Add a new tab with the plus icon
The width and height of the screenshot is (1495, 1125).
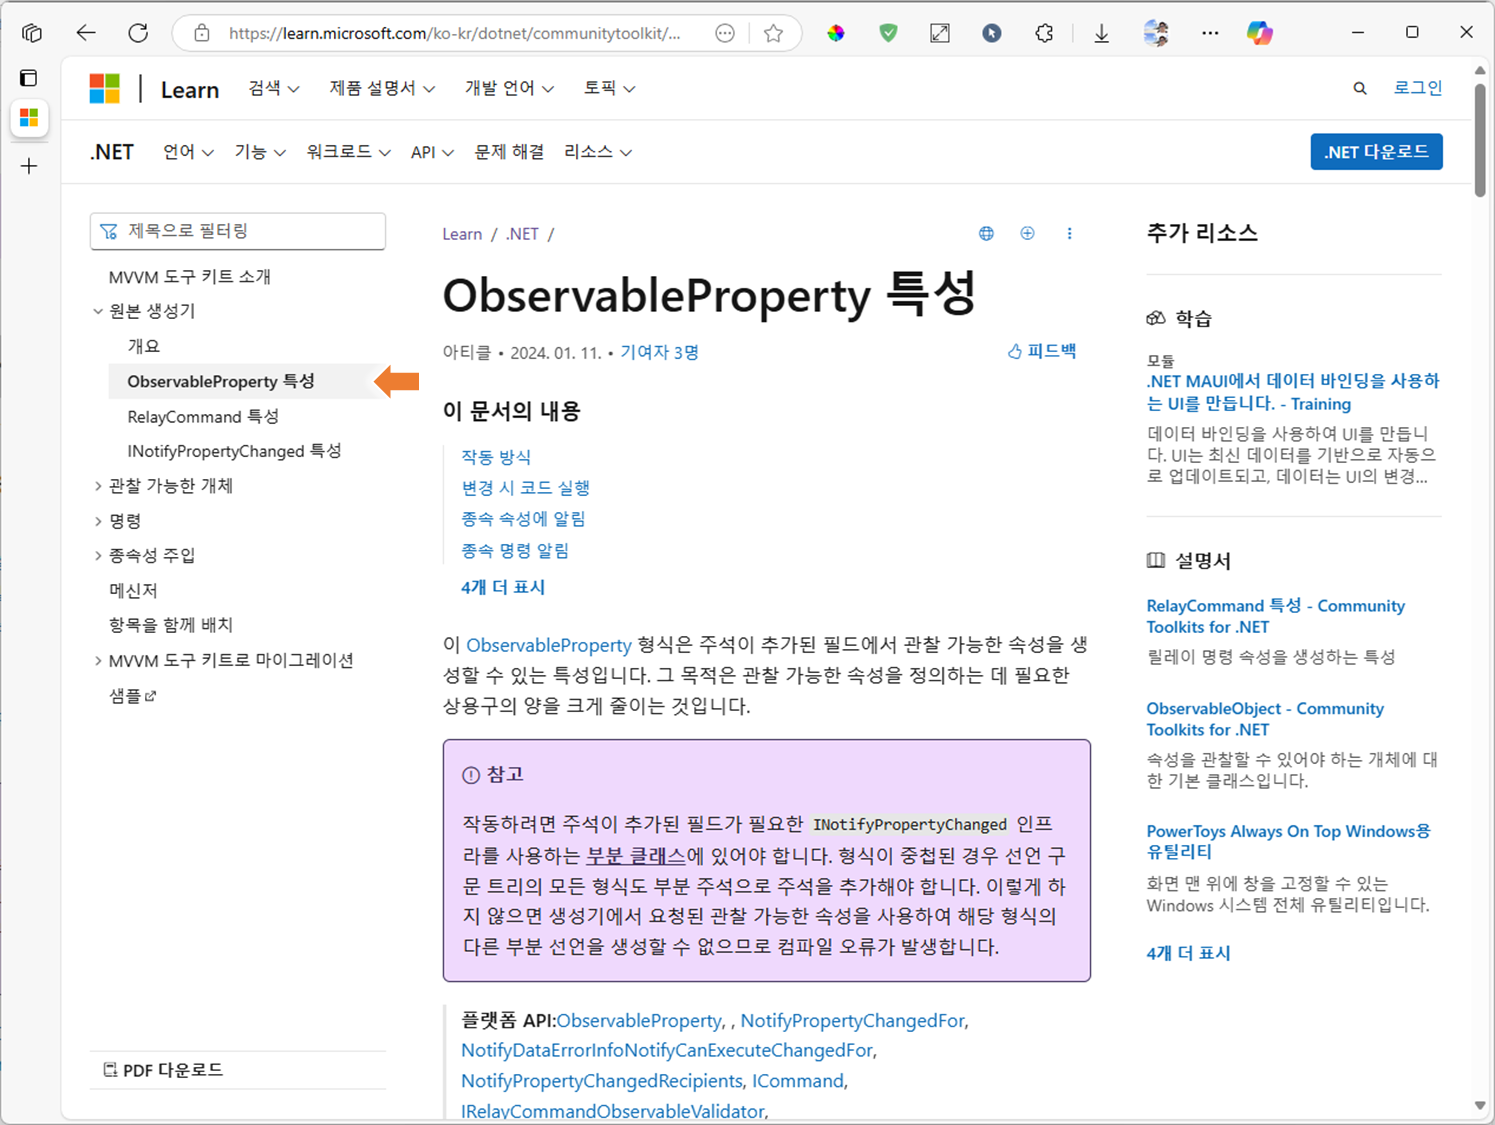29,166
